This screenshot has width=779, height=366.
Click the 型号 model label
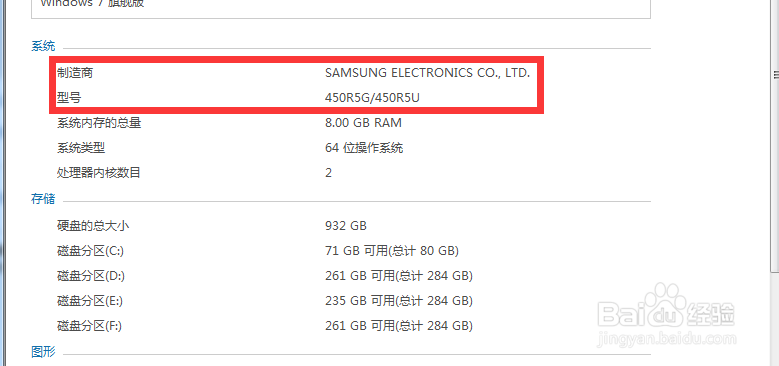pyautogui.click(x=69, y=98)
